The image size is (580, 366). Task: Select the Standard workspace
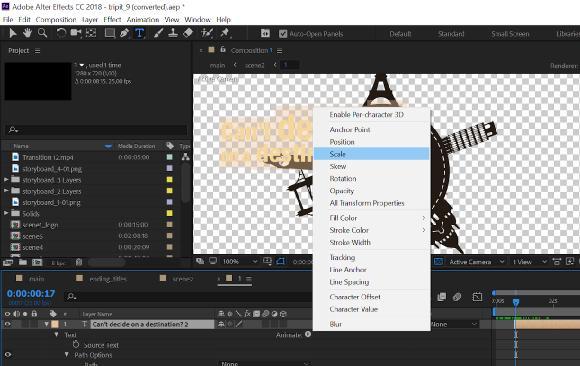click(451, 34)
